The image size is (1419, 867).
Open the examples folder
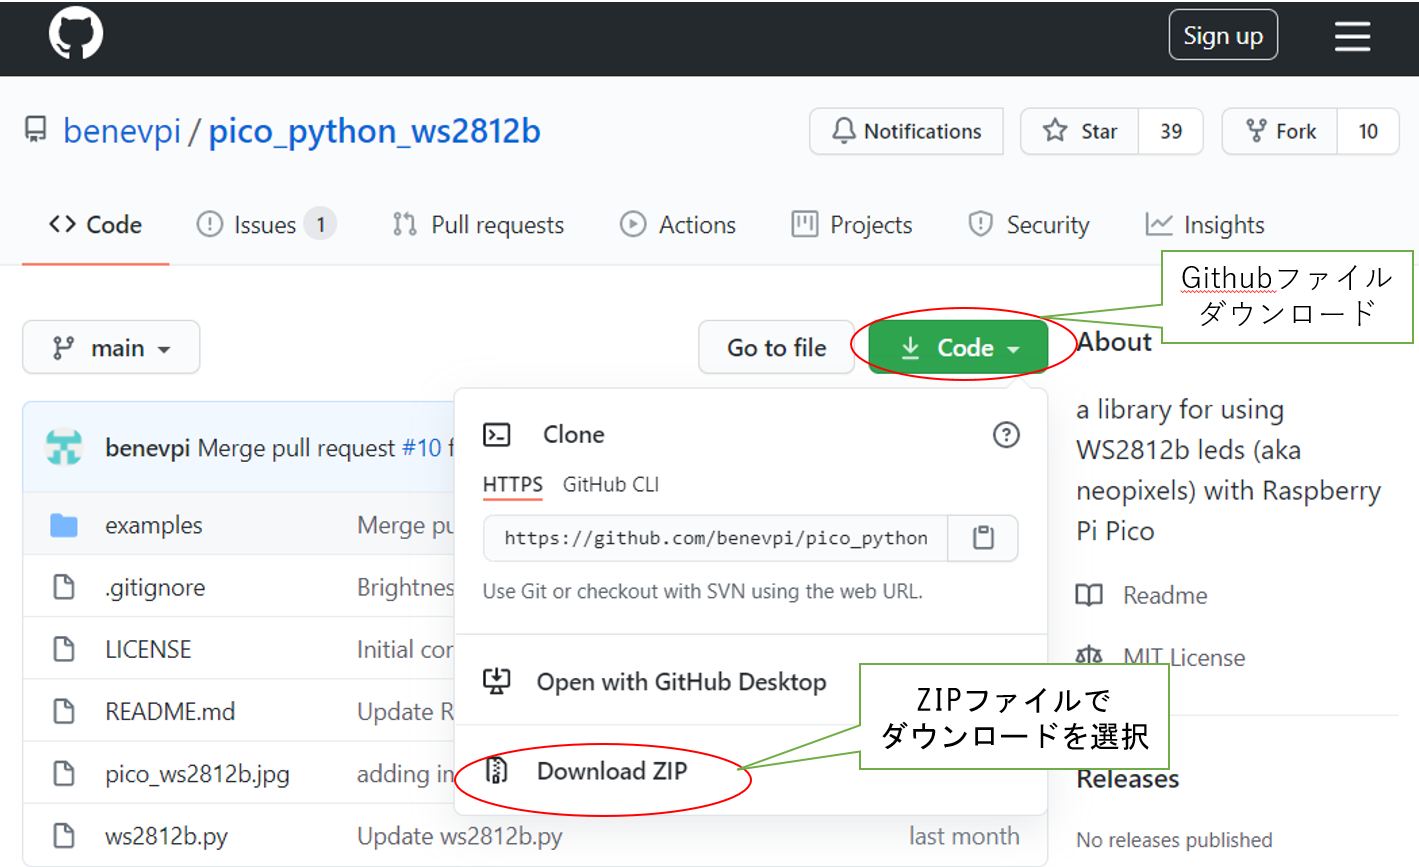point(153,525)
